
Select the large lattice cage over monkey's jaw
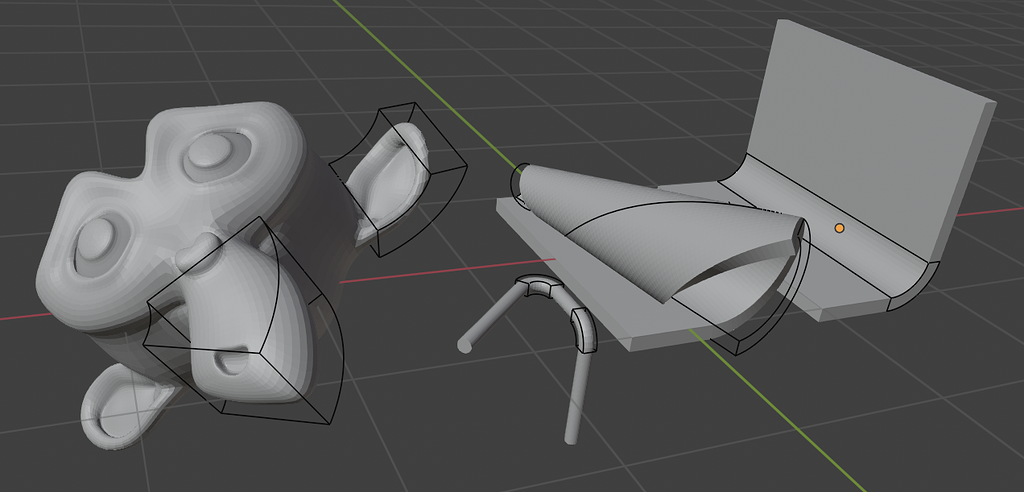(245, 323)
